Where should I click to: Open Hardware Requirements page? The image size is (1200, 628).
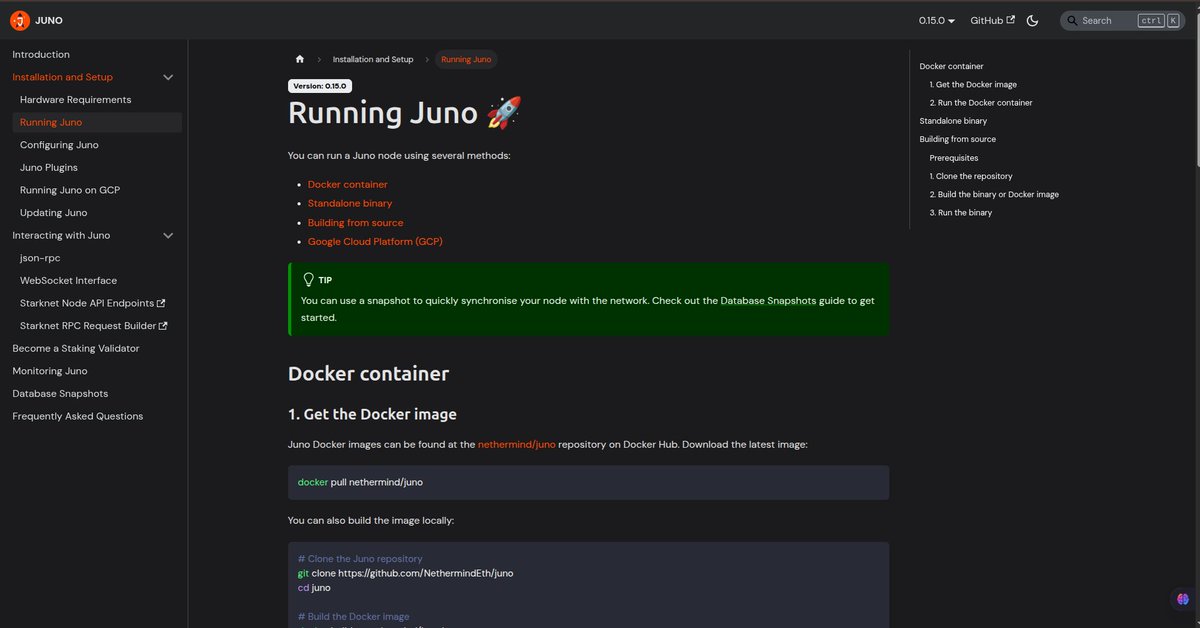click(x=75, y=100)
